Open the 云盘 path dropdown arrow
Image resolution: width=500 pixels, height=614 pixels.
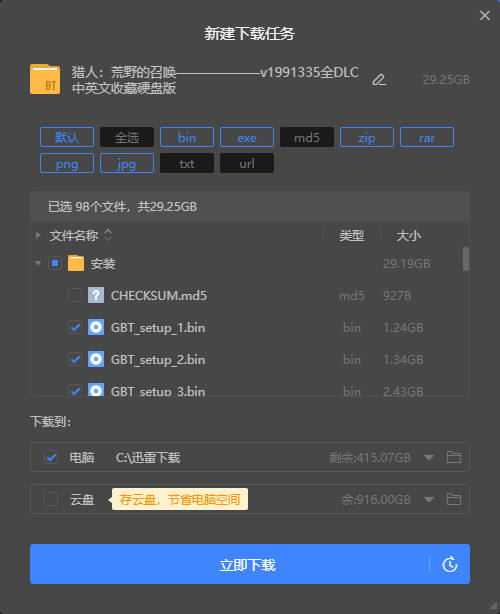pyautogui.click(x=429, y=500)
